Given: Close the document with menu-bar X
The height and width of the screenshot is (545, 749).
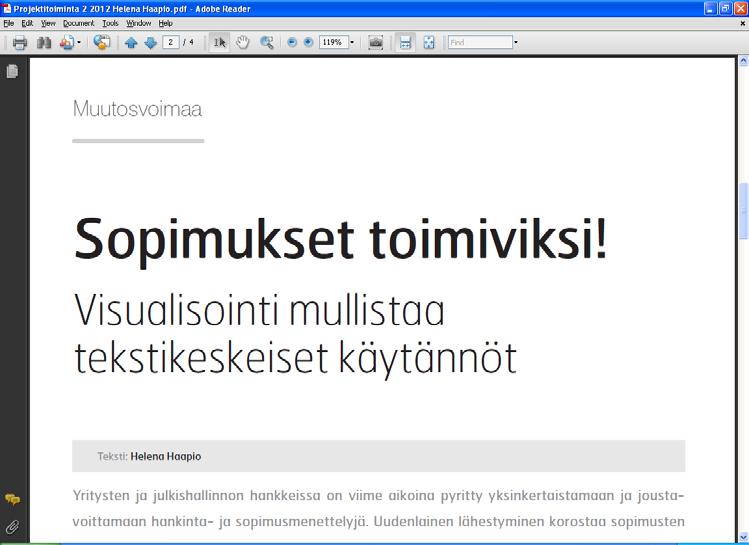Looking at the screenshot, I should click(743, 23).
